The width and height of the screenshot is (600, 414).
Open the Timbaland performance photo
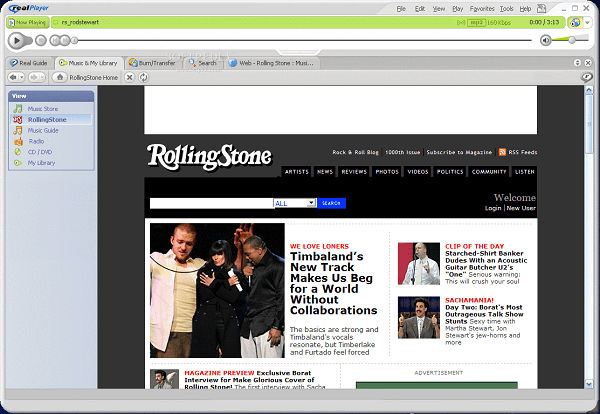(217, 290)
